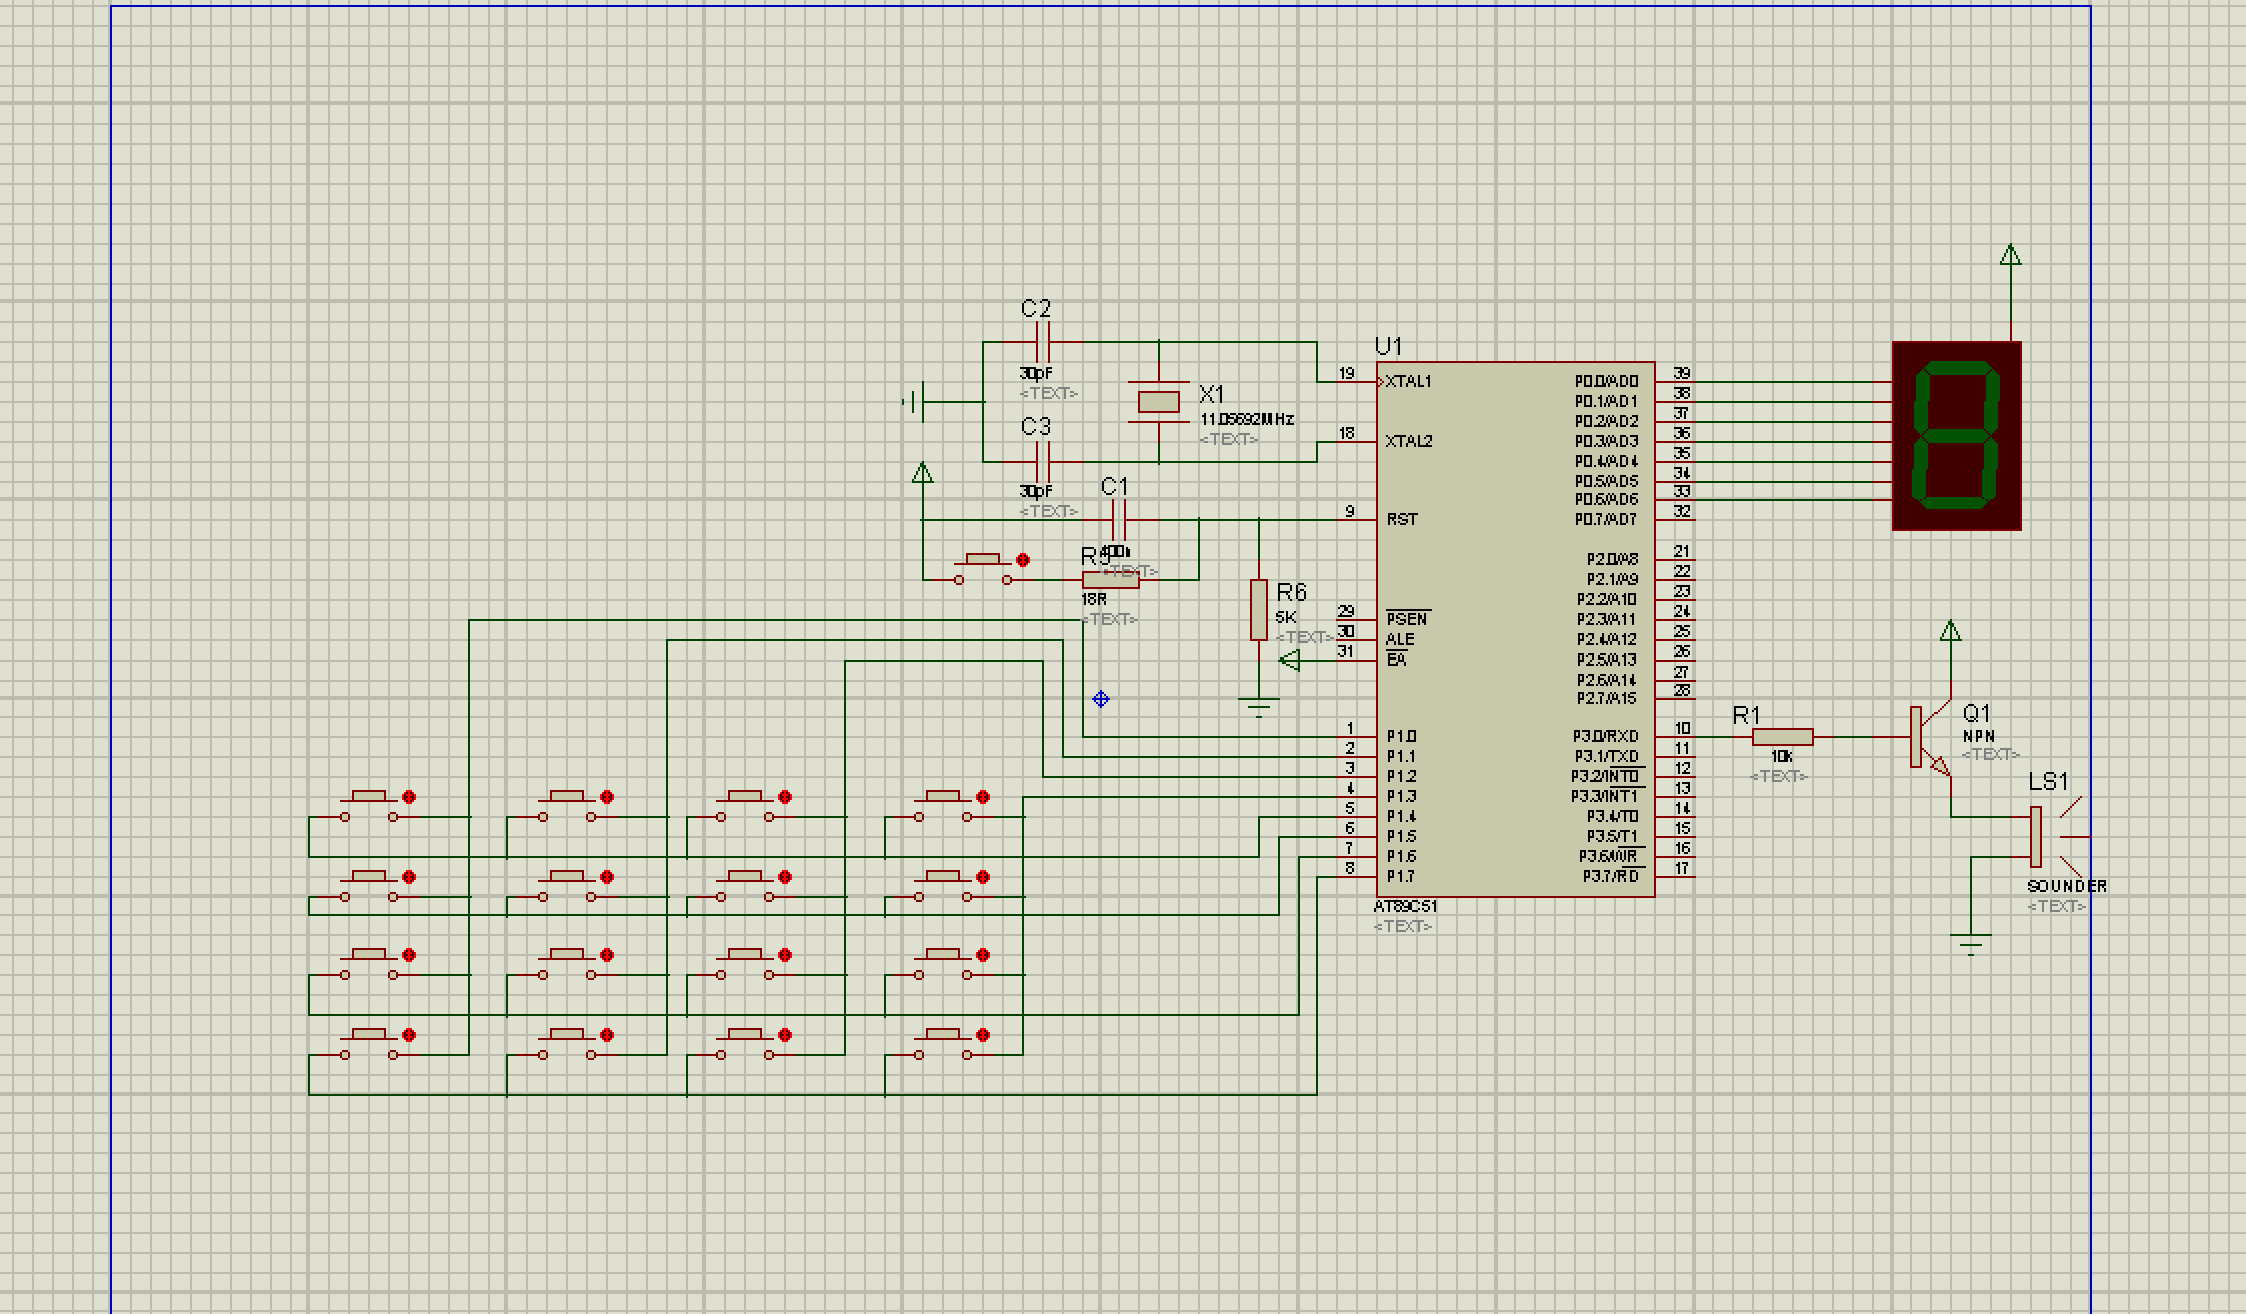The width and height of the screenshot is (2246, 1314).
Task: Click the 5K value beside R6
Action: click(1286, 617)
